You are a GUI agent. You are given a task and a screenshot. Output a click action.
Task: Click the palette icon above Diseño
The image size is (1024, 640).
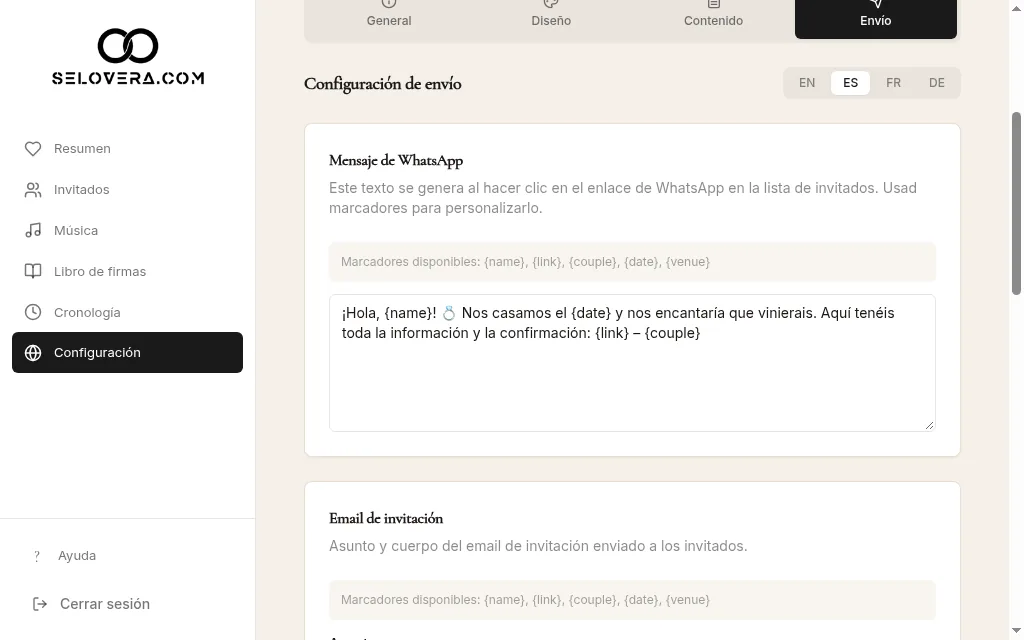(551, 3)
